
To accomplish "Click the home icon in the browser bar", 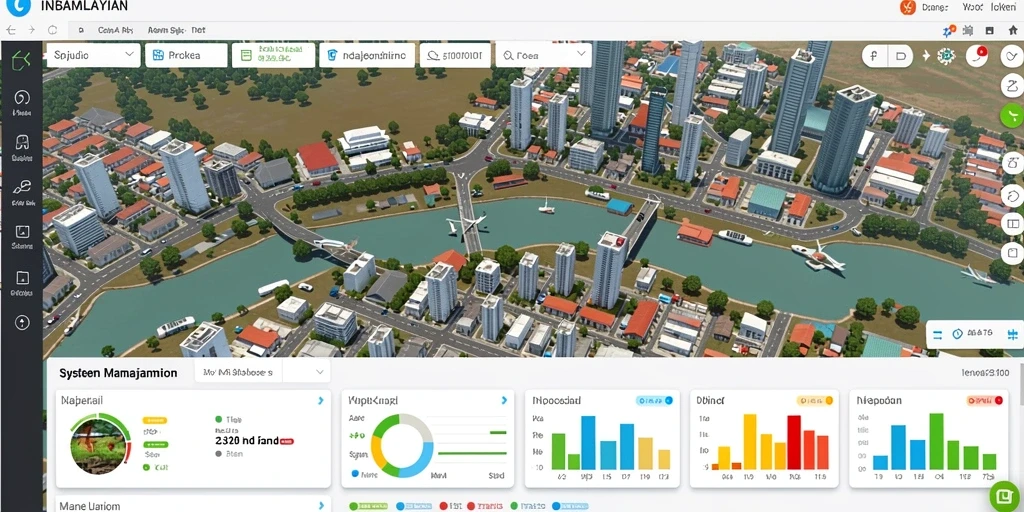I will pos(1012,30).
